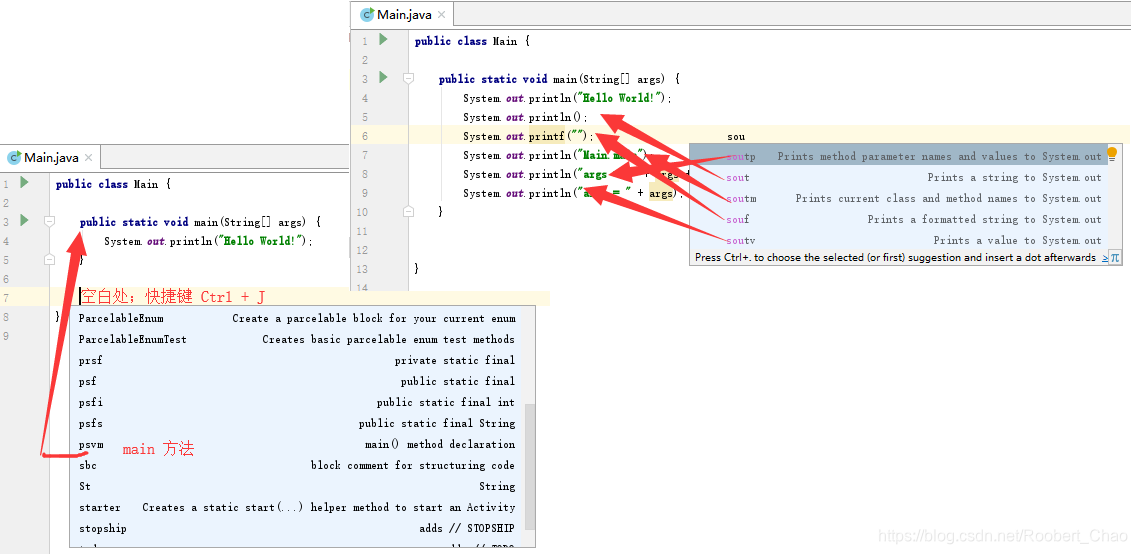Collapse main method fold marker in left editor
This screenshot has height=554, width=1137.
pos(49,222)
